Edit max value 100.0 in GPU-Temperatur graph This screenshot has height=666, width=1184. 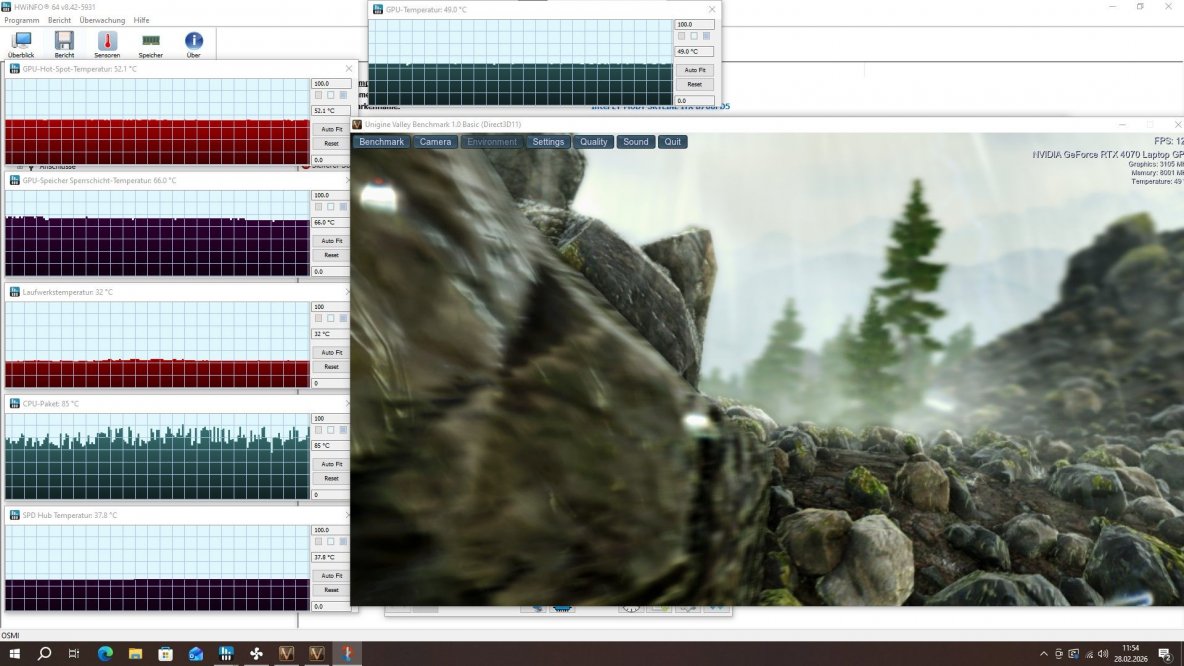694,24
